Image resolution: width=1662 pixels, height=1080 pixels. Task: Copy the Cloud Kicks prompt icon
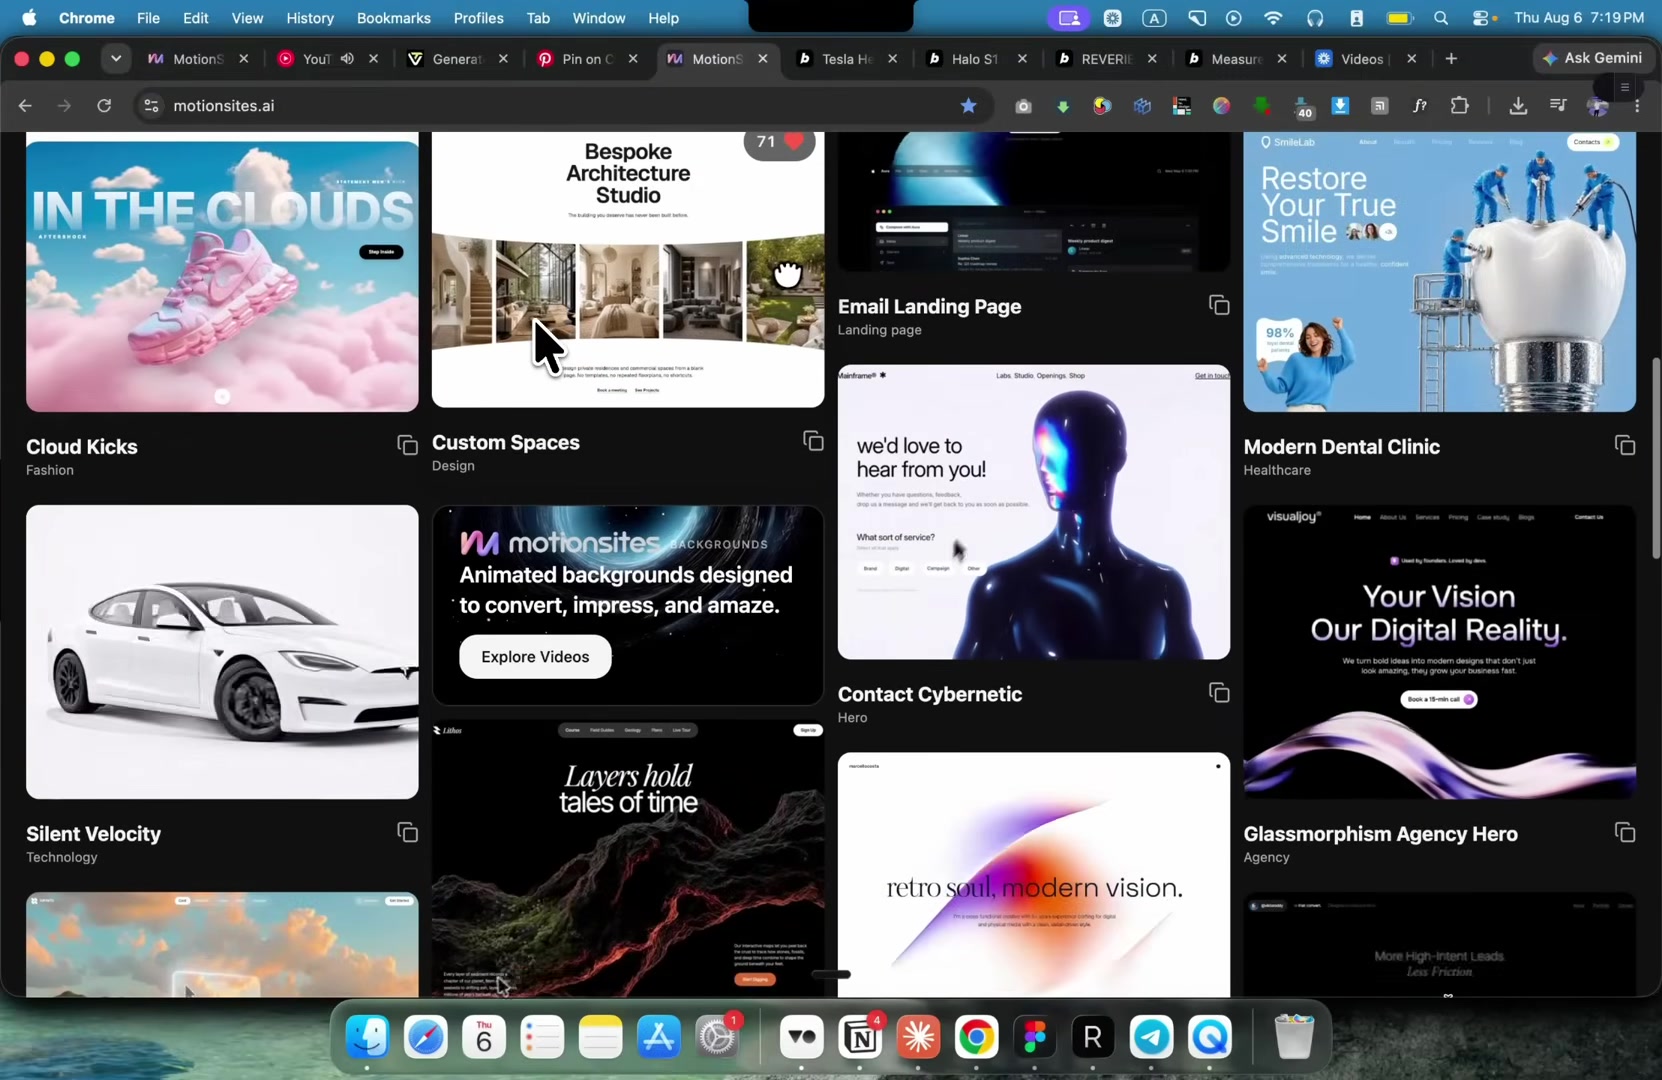407,445
